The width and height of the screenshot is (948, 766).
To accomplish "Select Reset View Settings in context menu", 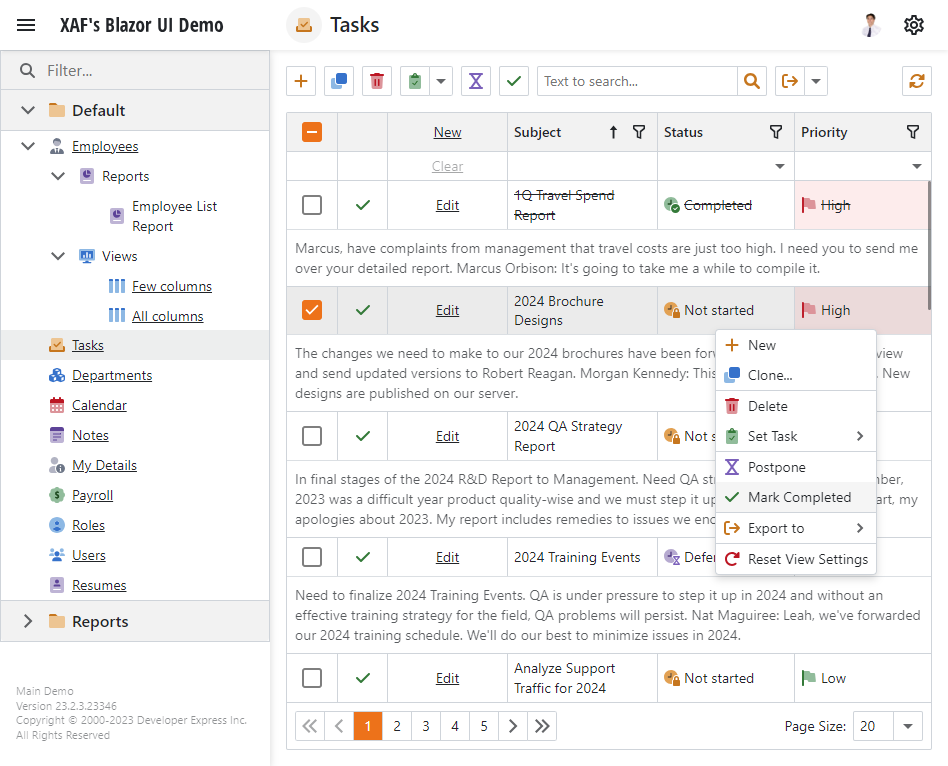I will click(796, 559).
